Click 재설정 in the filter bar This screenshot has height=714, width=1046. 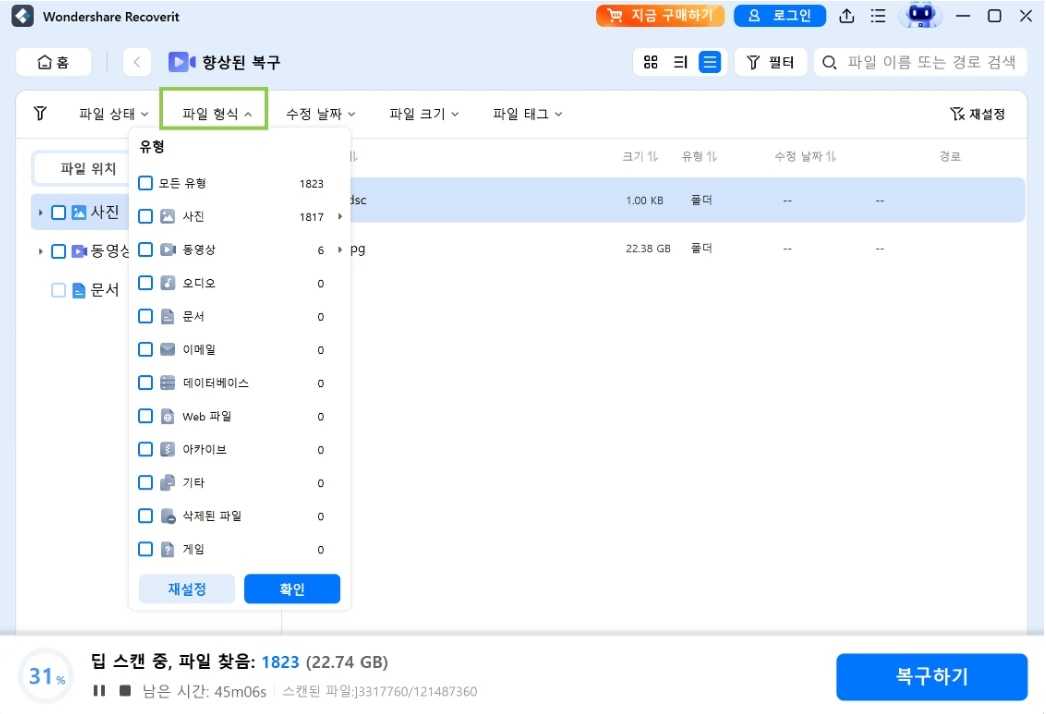pos(977,114)
